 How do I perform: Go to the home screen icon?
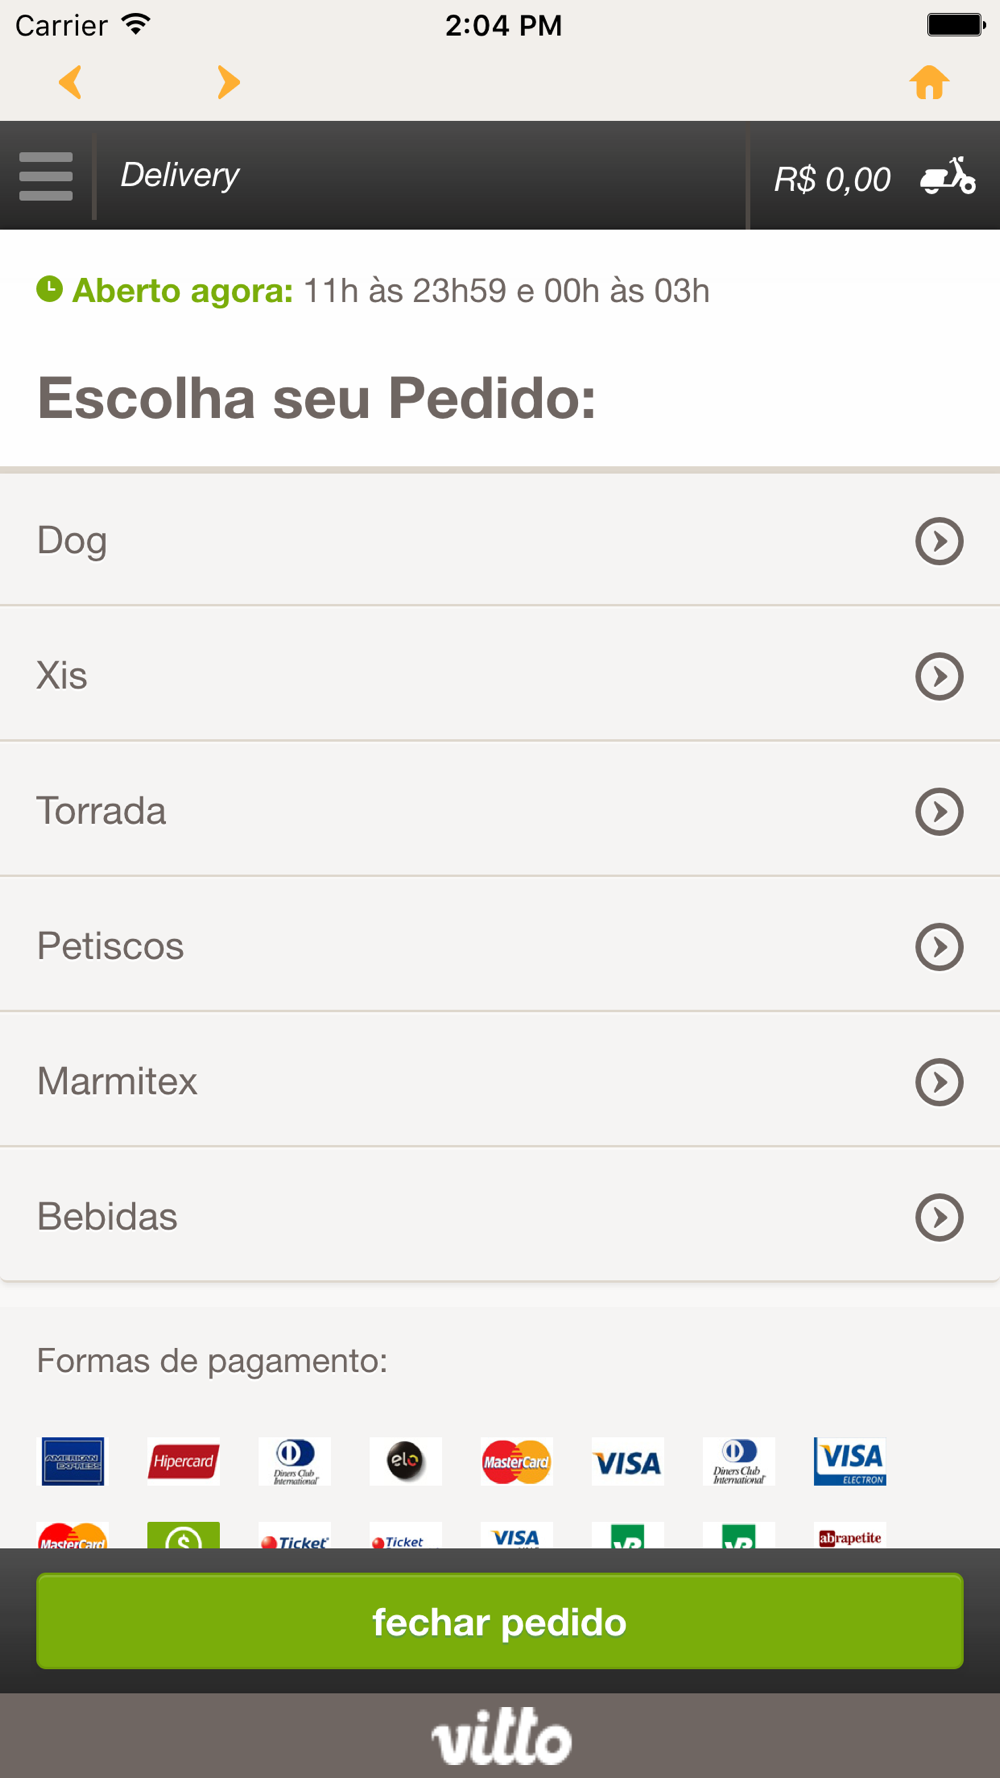point(929,82)
